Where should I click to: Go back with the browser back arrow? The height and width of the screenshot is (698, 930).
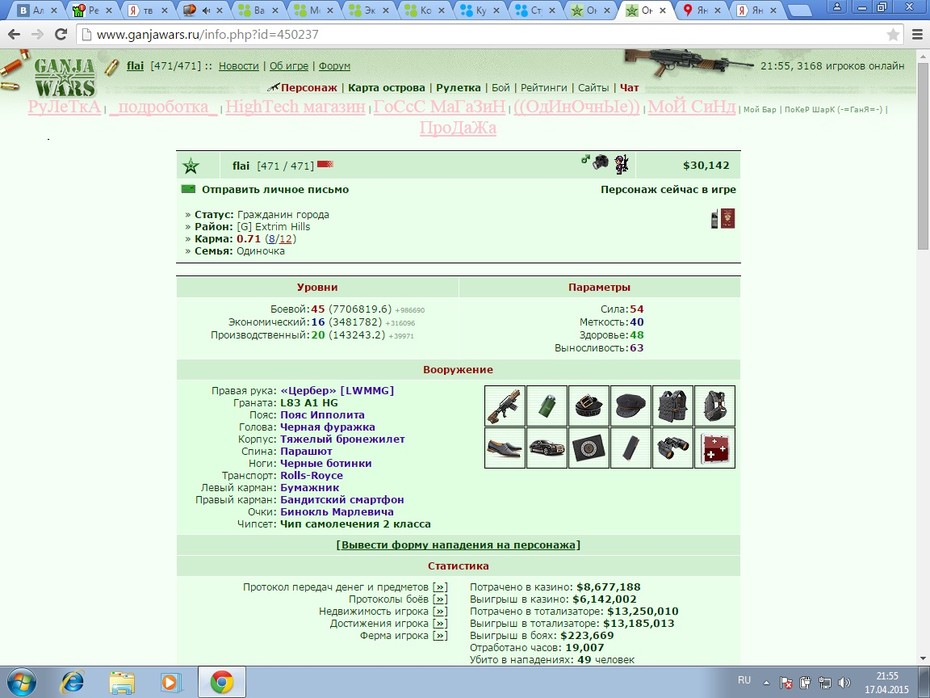pyautogui.click(x=14, y=34)
